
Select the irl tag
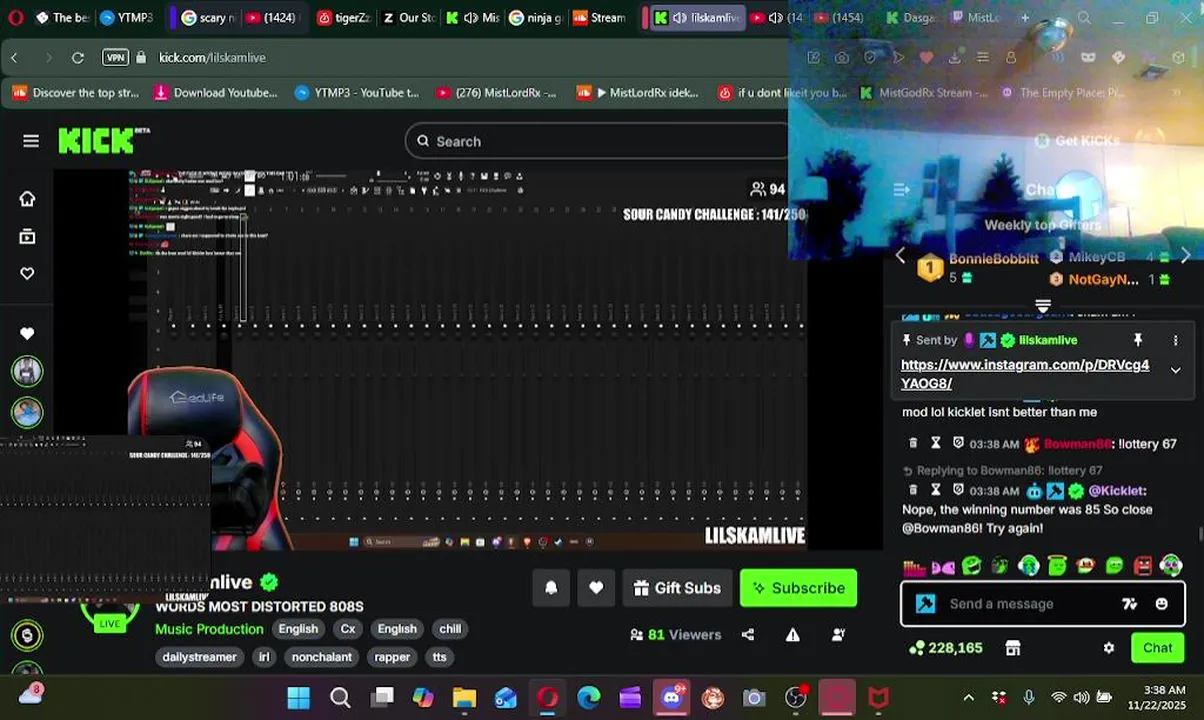tap(264, 657)
